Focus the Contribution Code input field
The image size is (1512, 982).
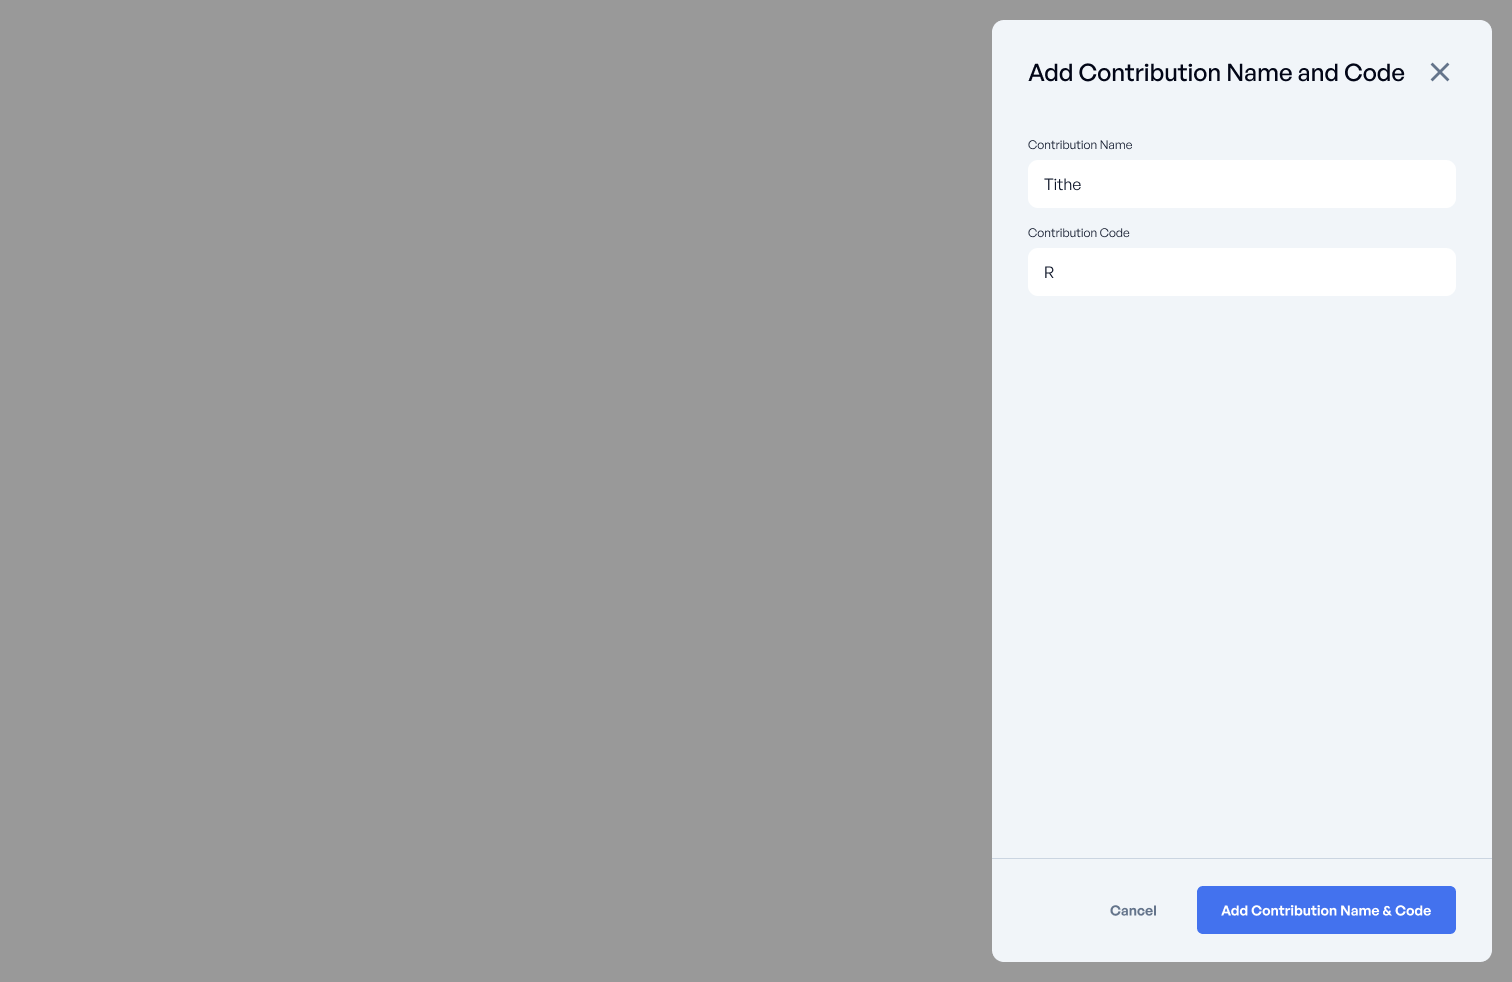(x=1240, y=272)
